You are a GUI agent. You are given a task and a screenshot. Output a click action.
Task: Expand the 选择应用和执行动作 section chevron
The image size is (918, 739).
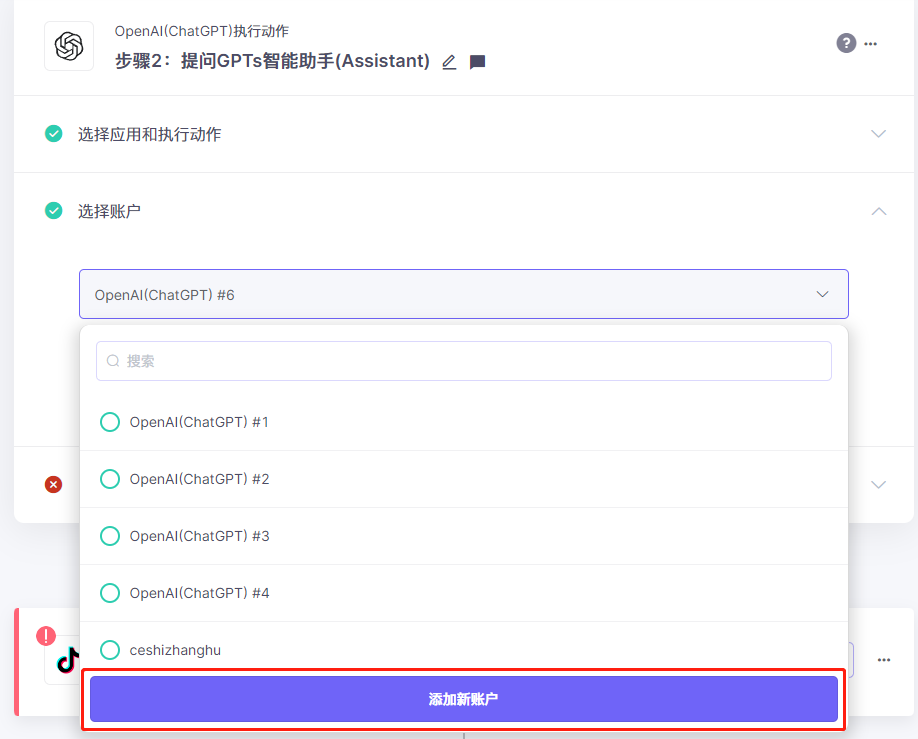pyautogui.click(x=878, y=134)
